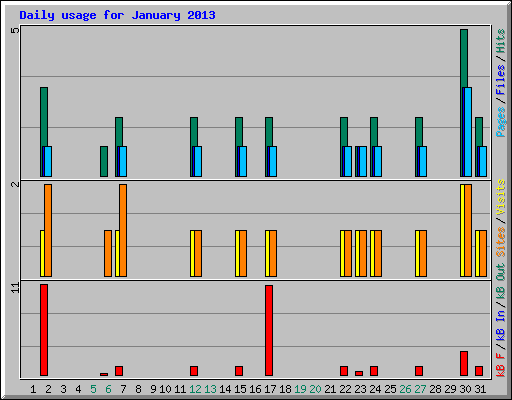Click day label "9" on the x-axis
This screenshot has width=512, height=400.
153,389
